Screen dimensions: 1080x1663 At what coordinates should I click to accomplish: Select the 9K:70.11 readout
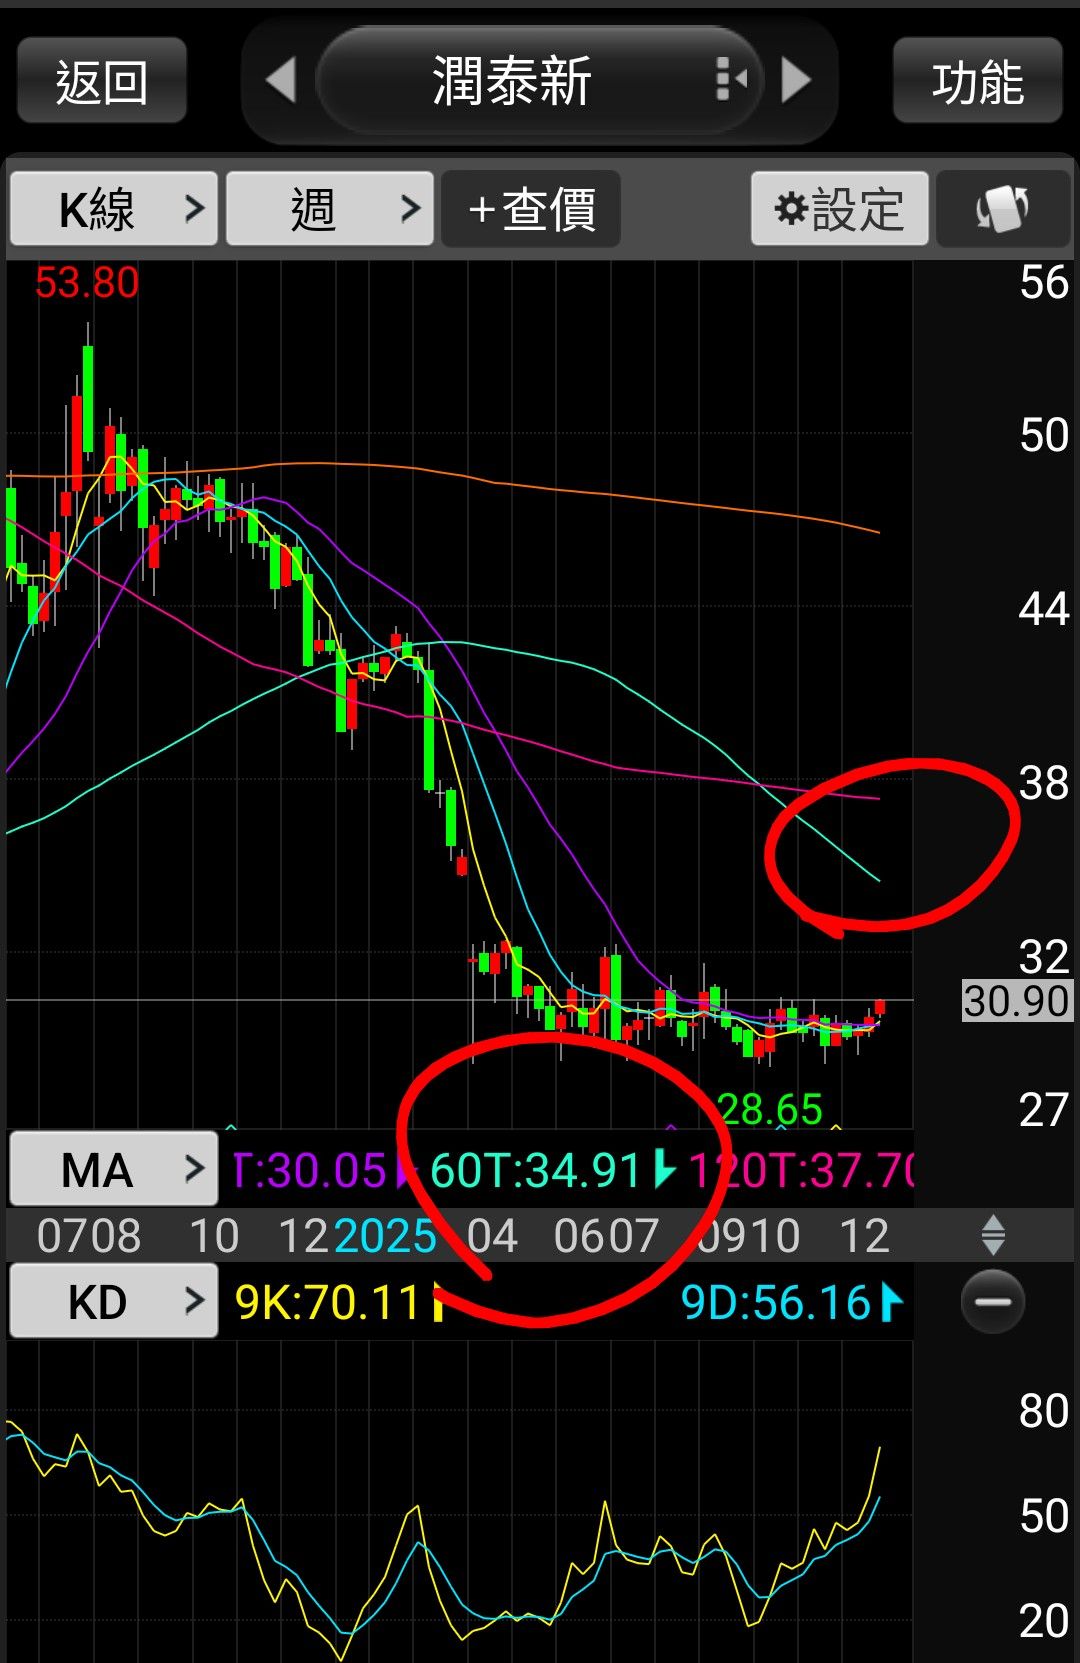point(327,1302)
